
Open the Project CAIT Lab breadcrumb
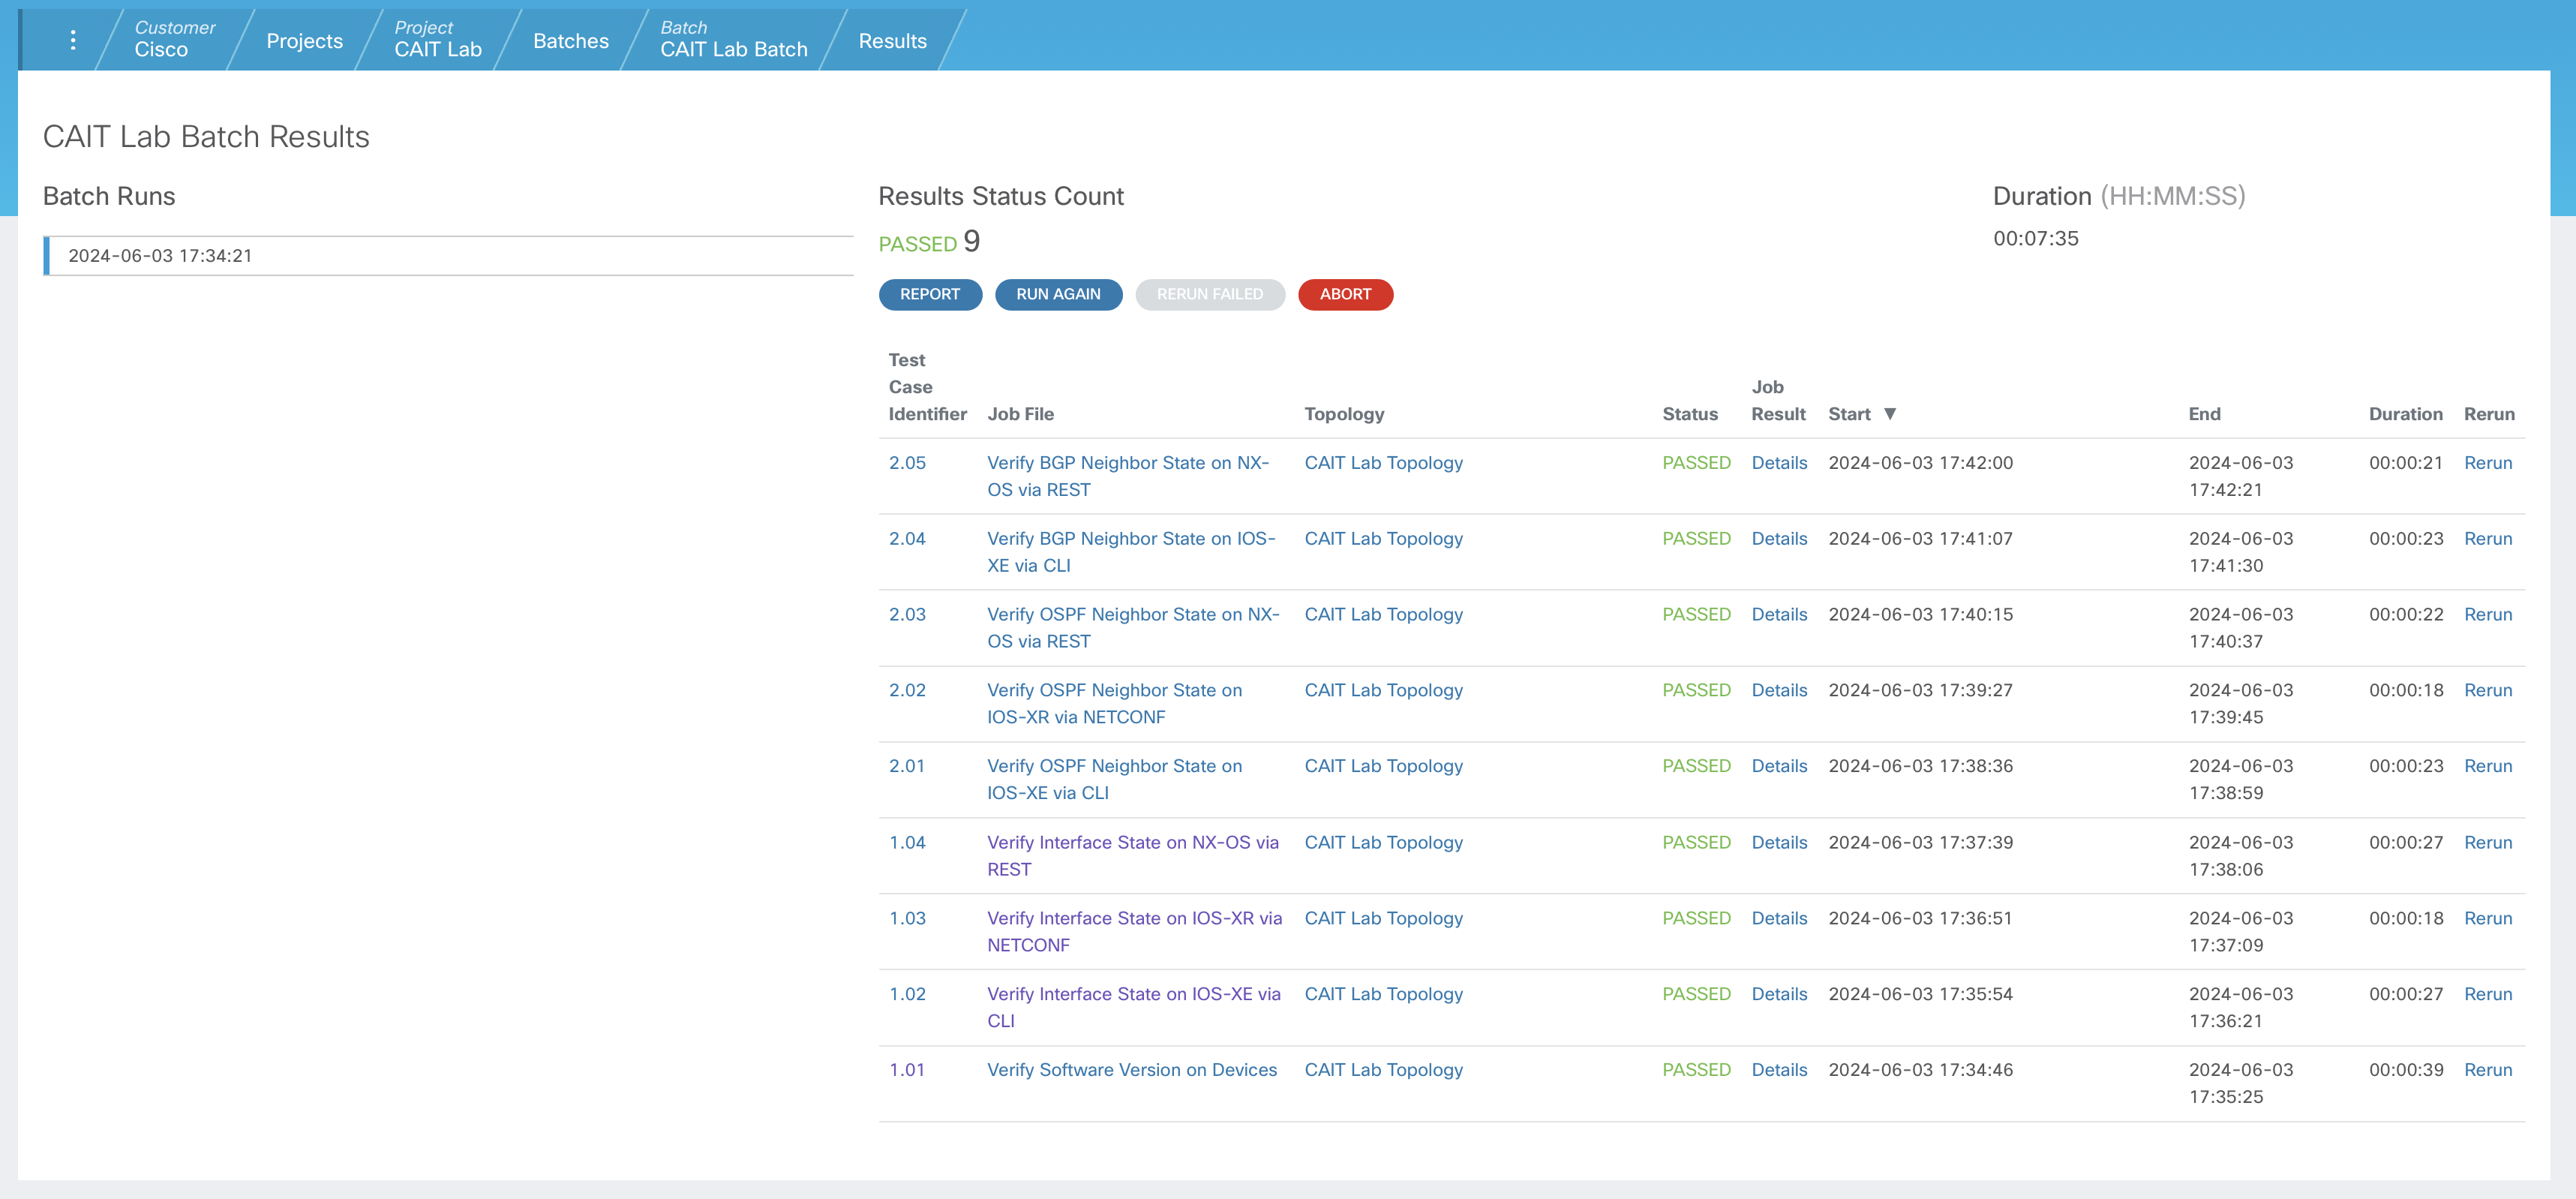click(x=437, y=40)
